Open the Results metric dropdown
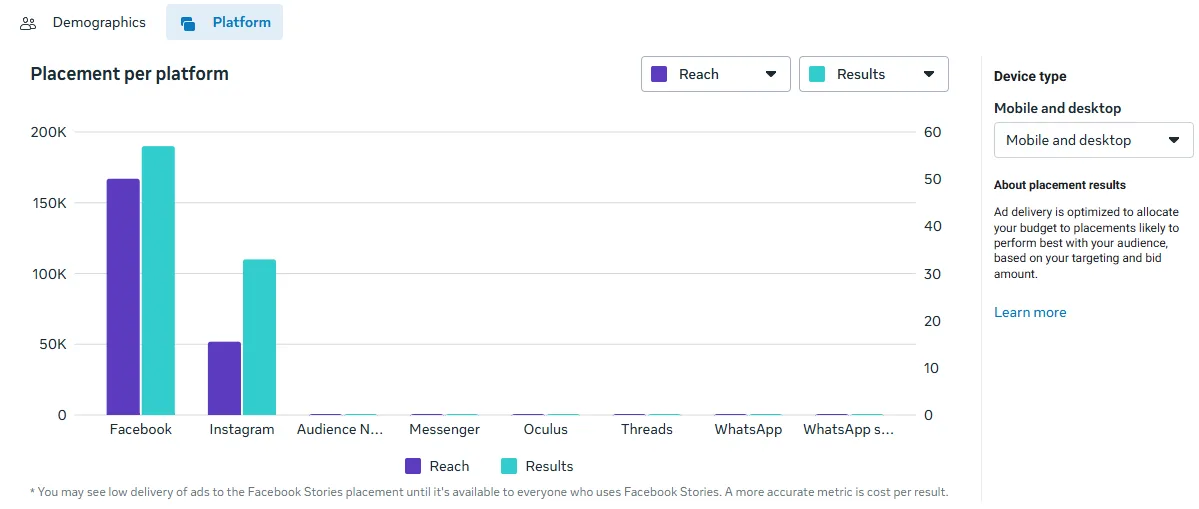The height and width of the screenshot is (509, 1199). 874,74
